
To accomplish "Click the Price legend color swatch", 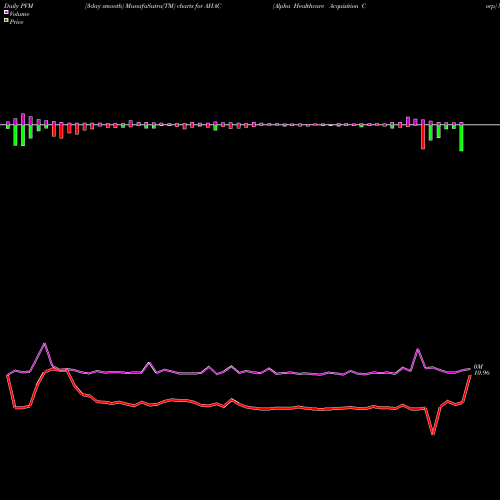I will click(6, 21).
